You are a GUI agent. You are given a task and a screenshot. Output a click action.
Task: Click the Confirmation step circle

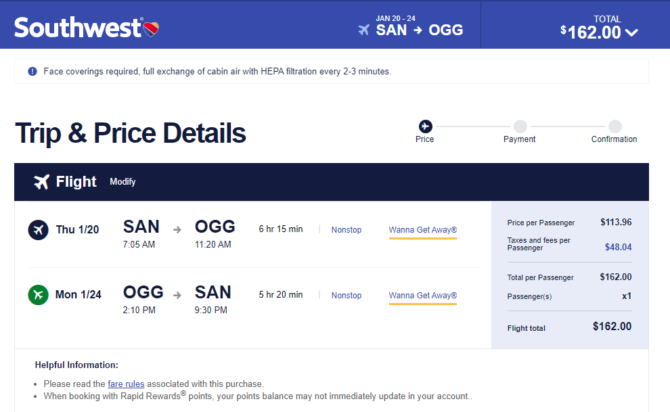(615, 126)
